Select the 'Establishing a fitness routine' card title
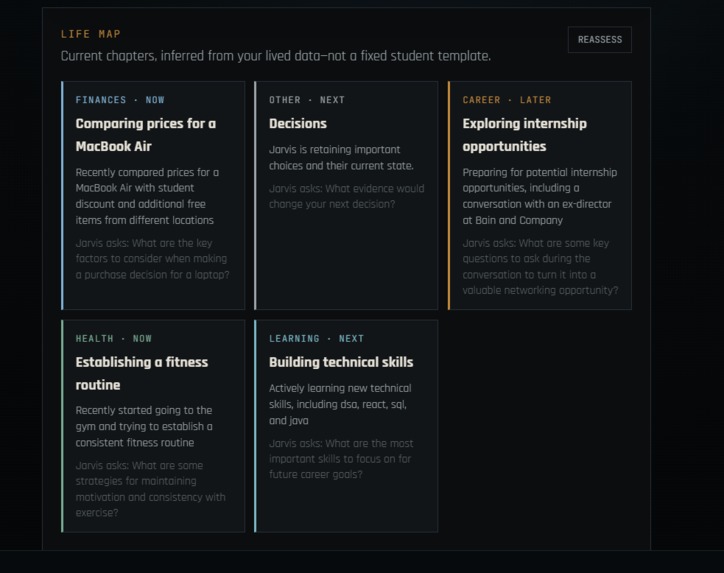This screenshot has width=724, height=573. coord(142,373)
